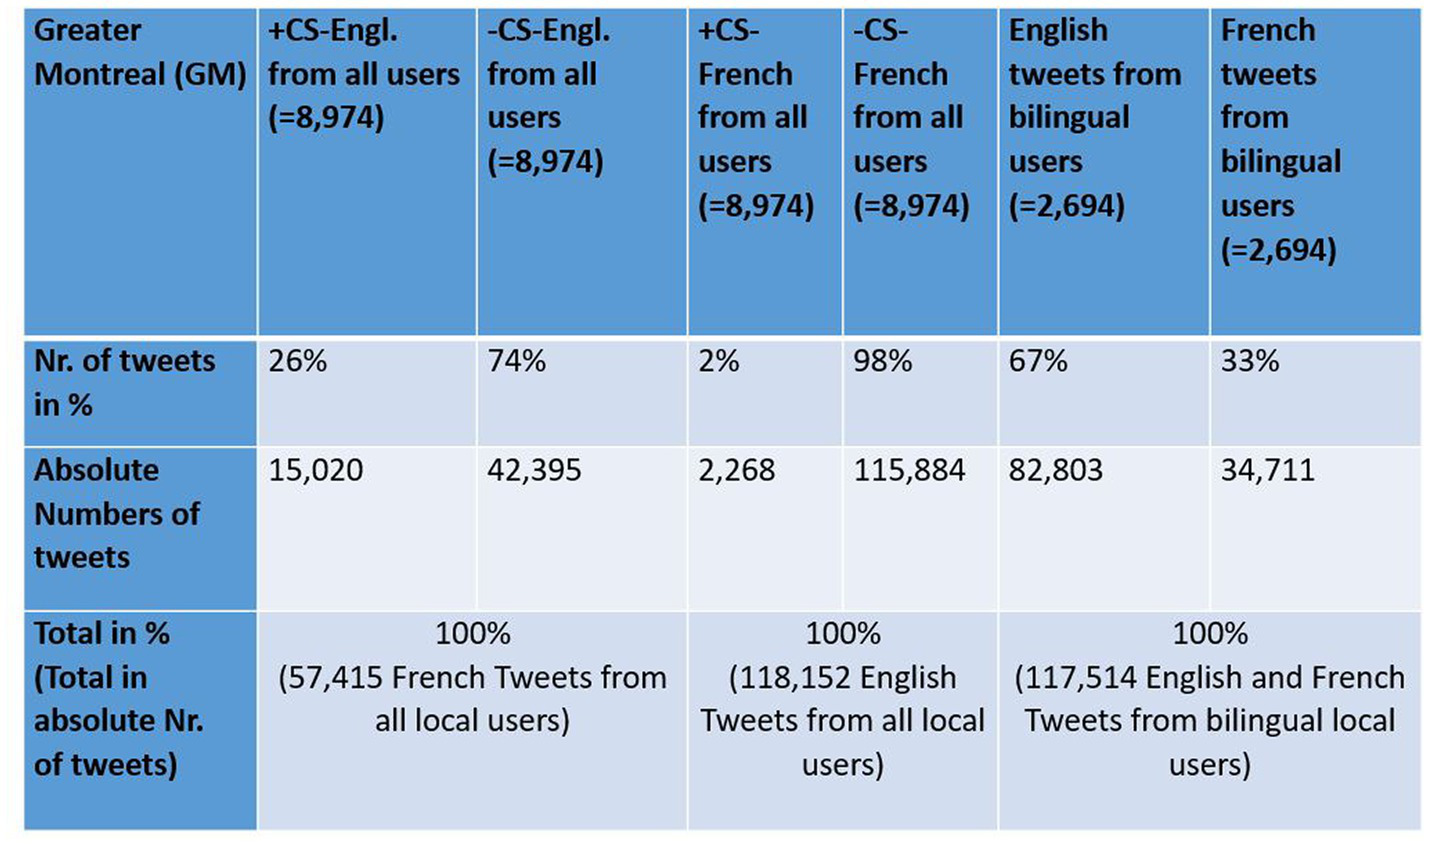Click the "Greater Montreal (GM)" header cell
Image resolution: width=1429 pixels, height=845 pixels.
point(140,53)
